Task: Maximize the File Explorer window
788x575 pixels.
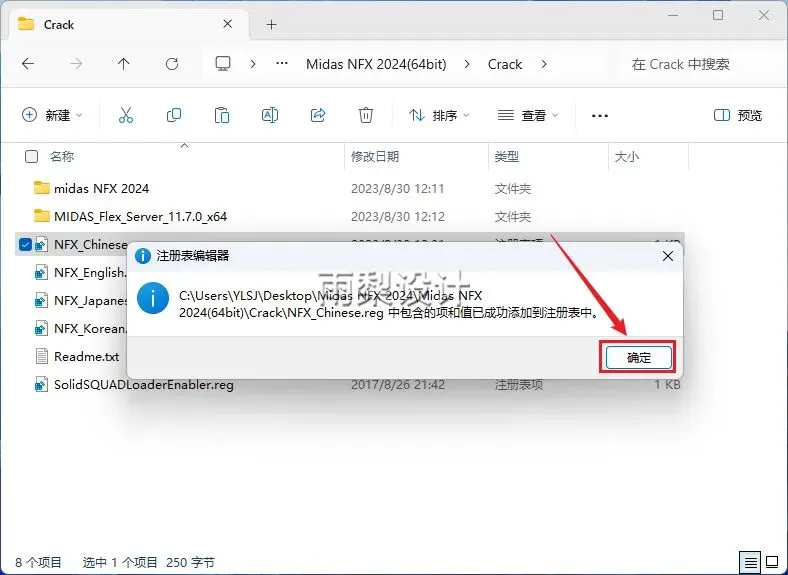Action: tap(718, 15)
